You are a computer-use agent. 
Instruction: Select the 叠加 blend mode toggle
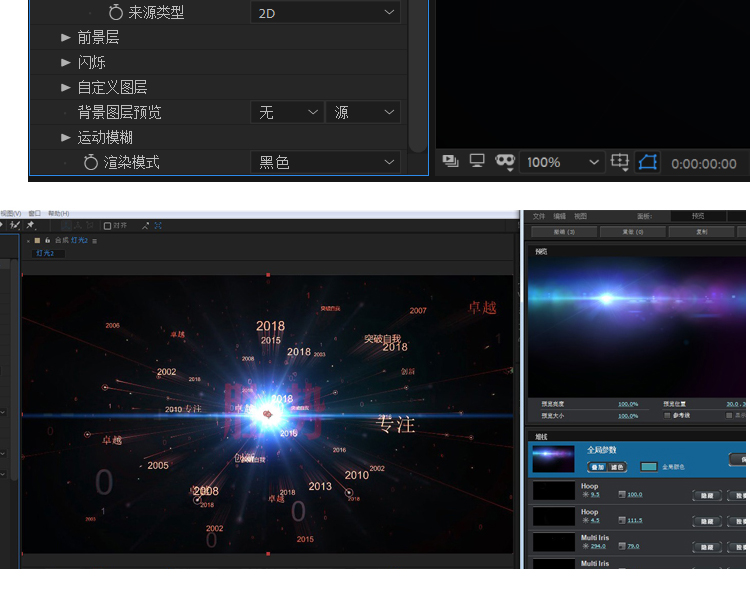(597, 467)
